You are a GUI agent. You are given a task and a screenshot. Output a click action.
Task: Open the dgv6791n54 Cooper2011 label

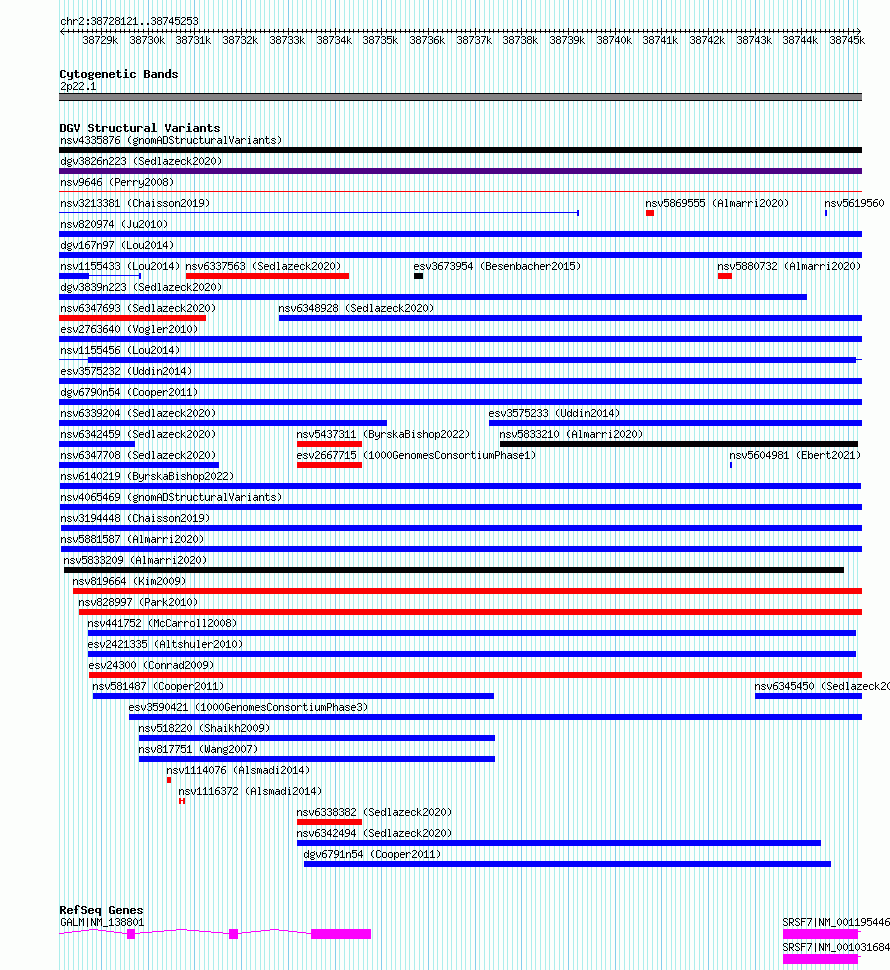[x=372, y=856]
